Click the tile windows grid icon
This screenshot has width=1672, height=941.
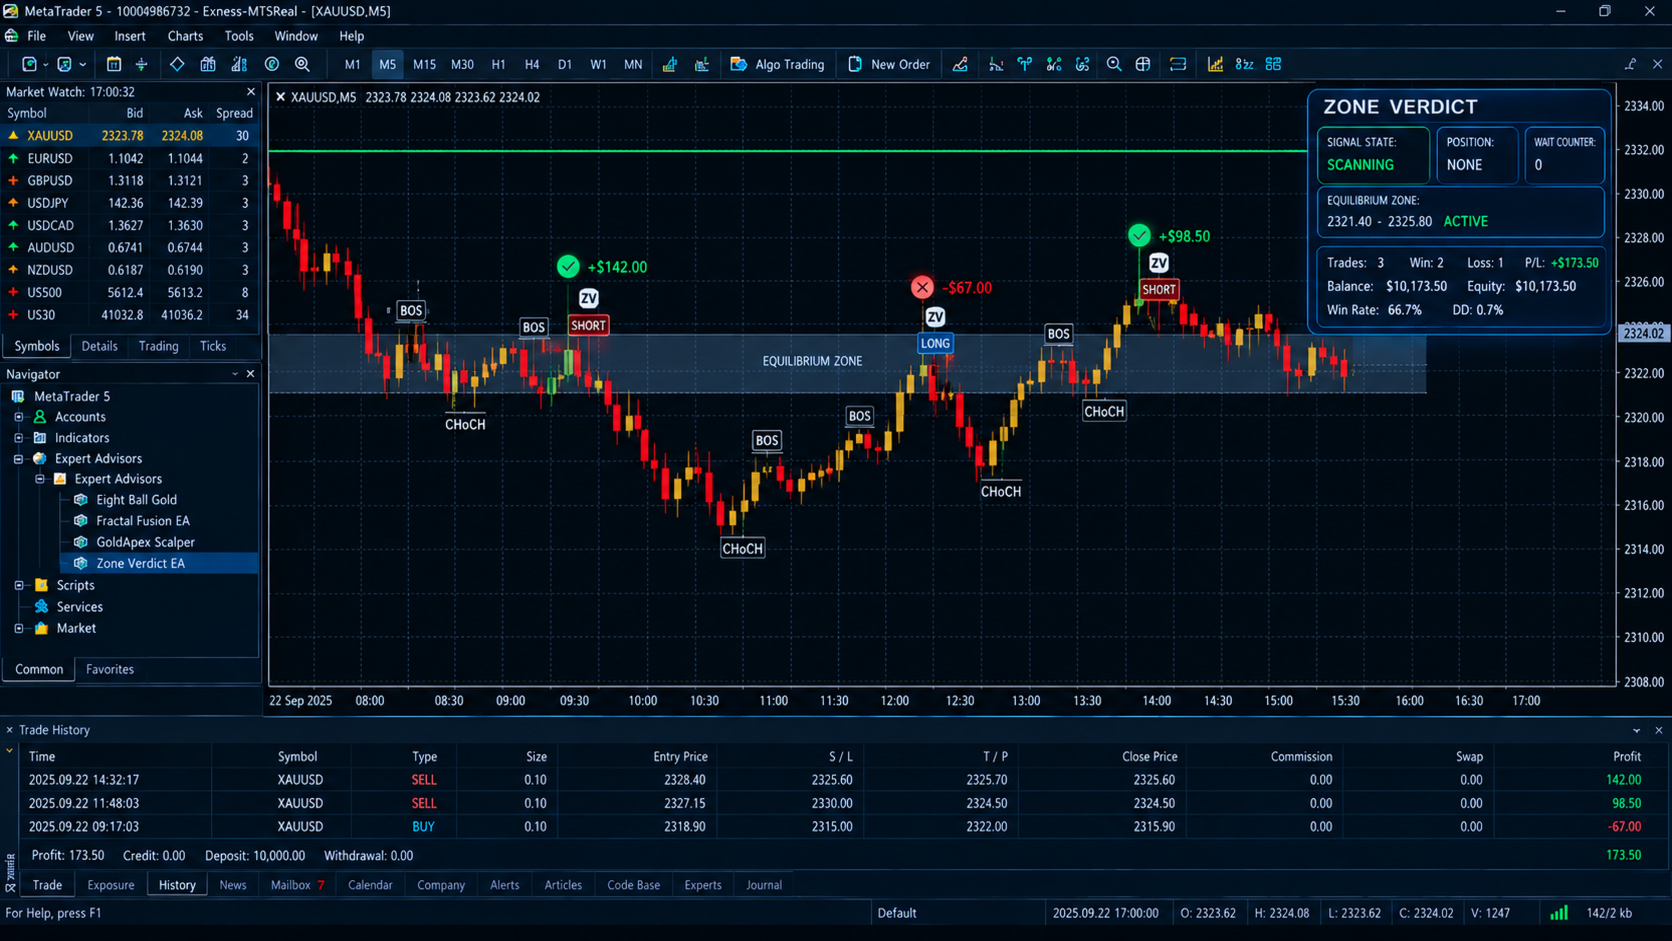pos(1273,64)
